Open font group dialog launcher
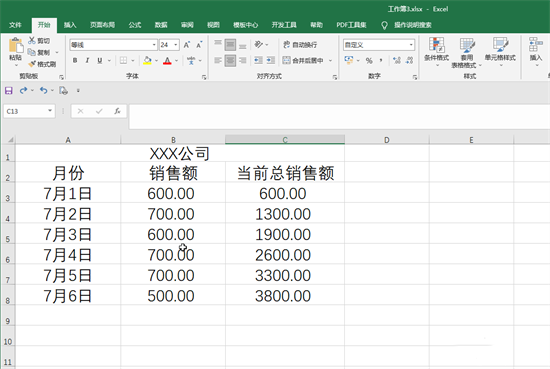This screenshot has width=550, height=369. click(x=204, y=77)
